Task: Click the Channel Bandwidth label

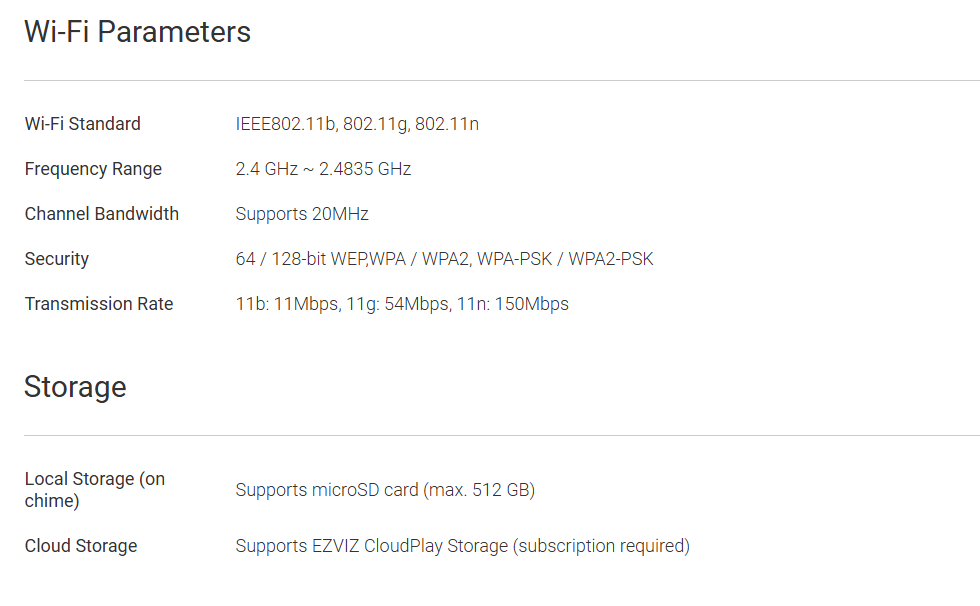Action: pos(101,214)
